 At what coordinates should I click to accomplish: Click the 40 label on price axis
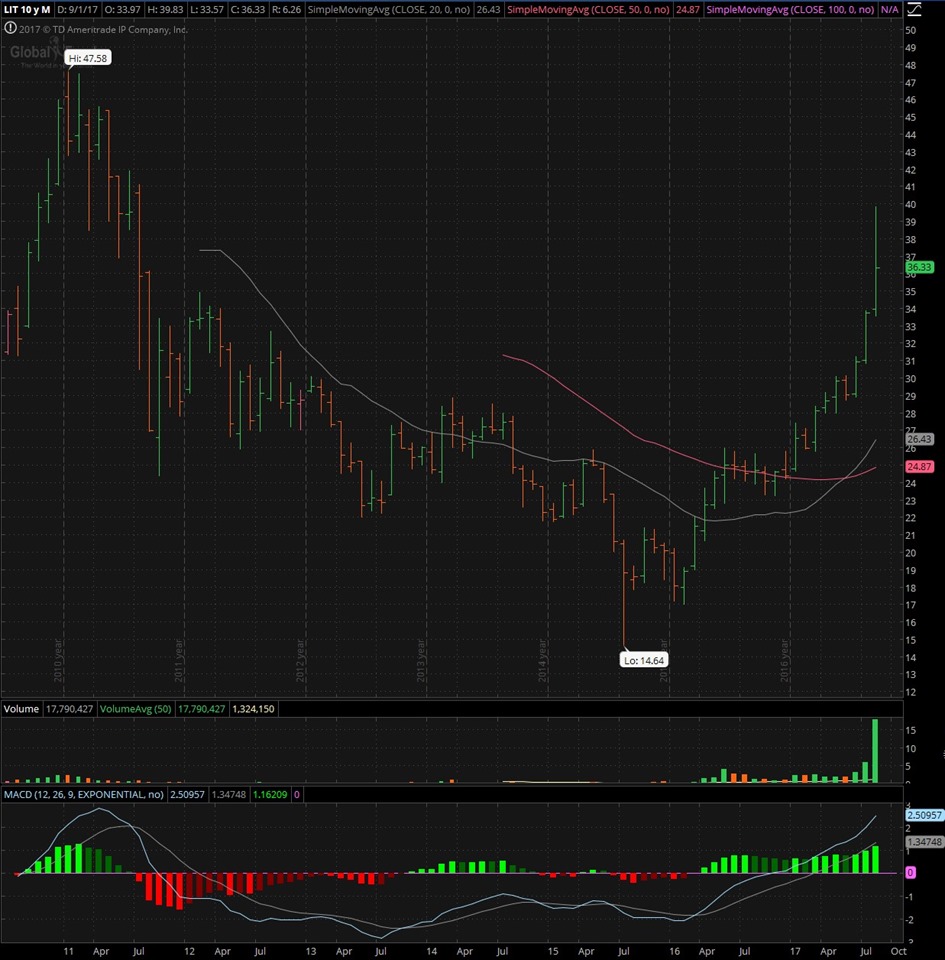pos(911,204)
